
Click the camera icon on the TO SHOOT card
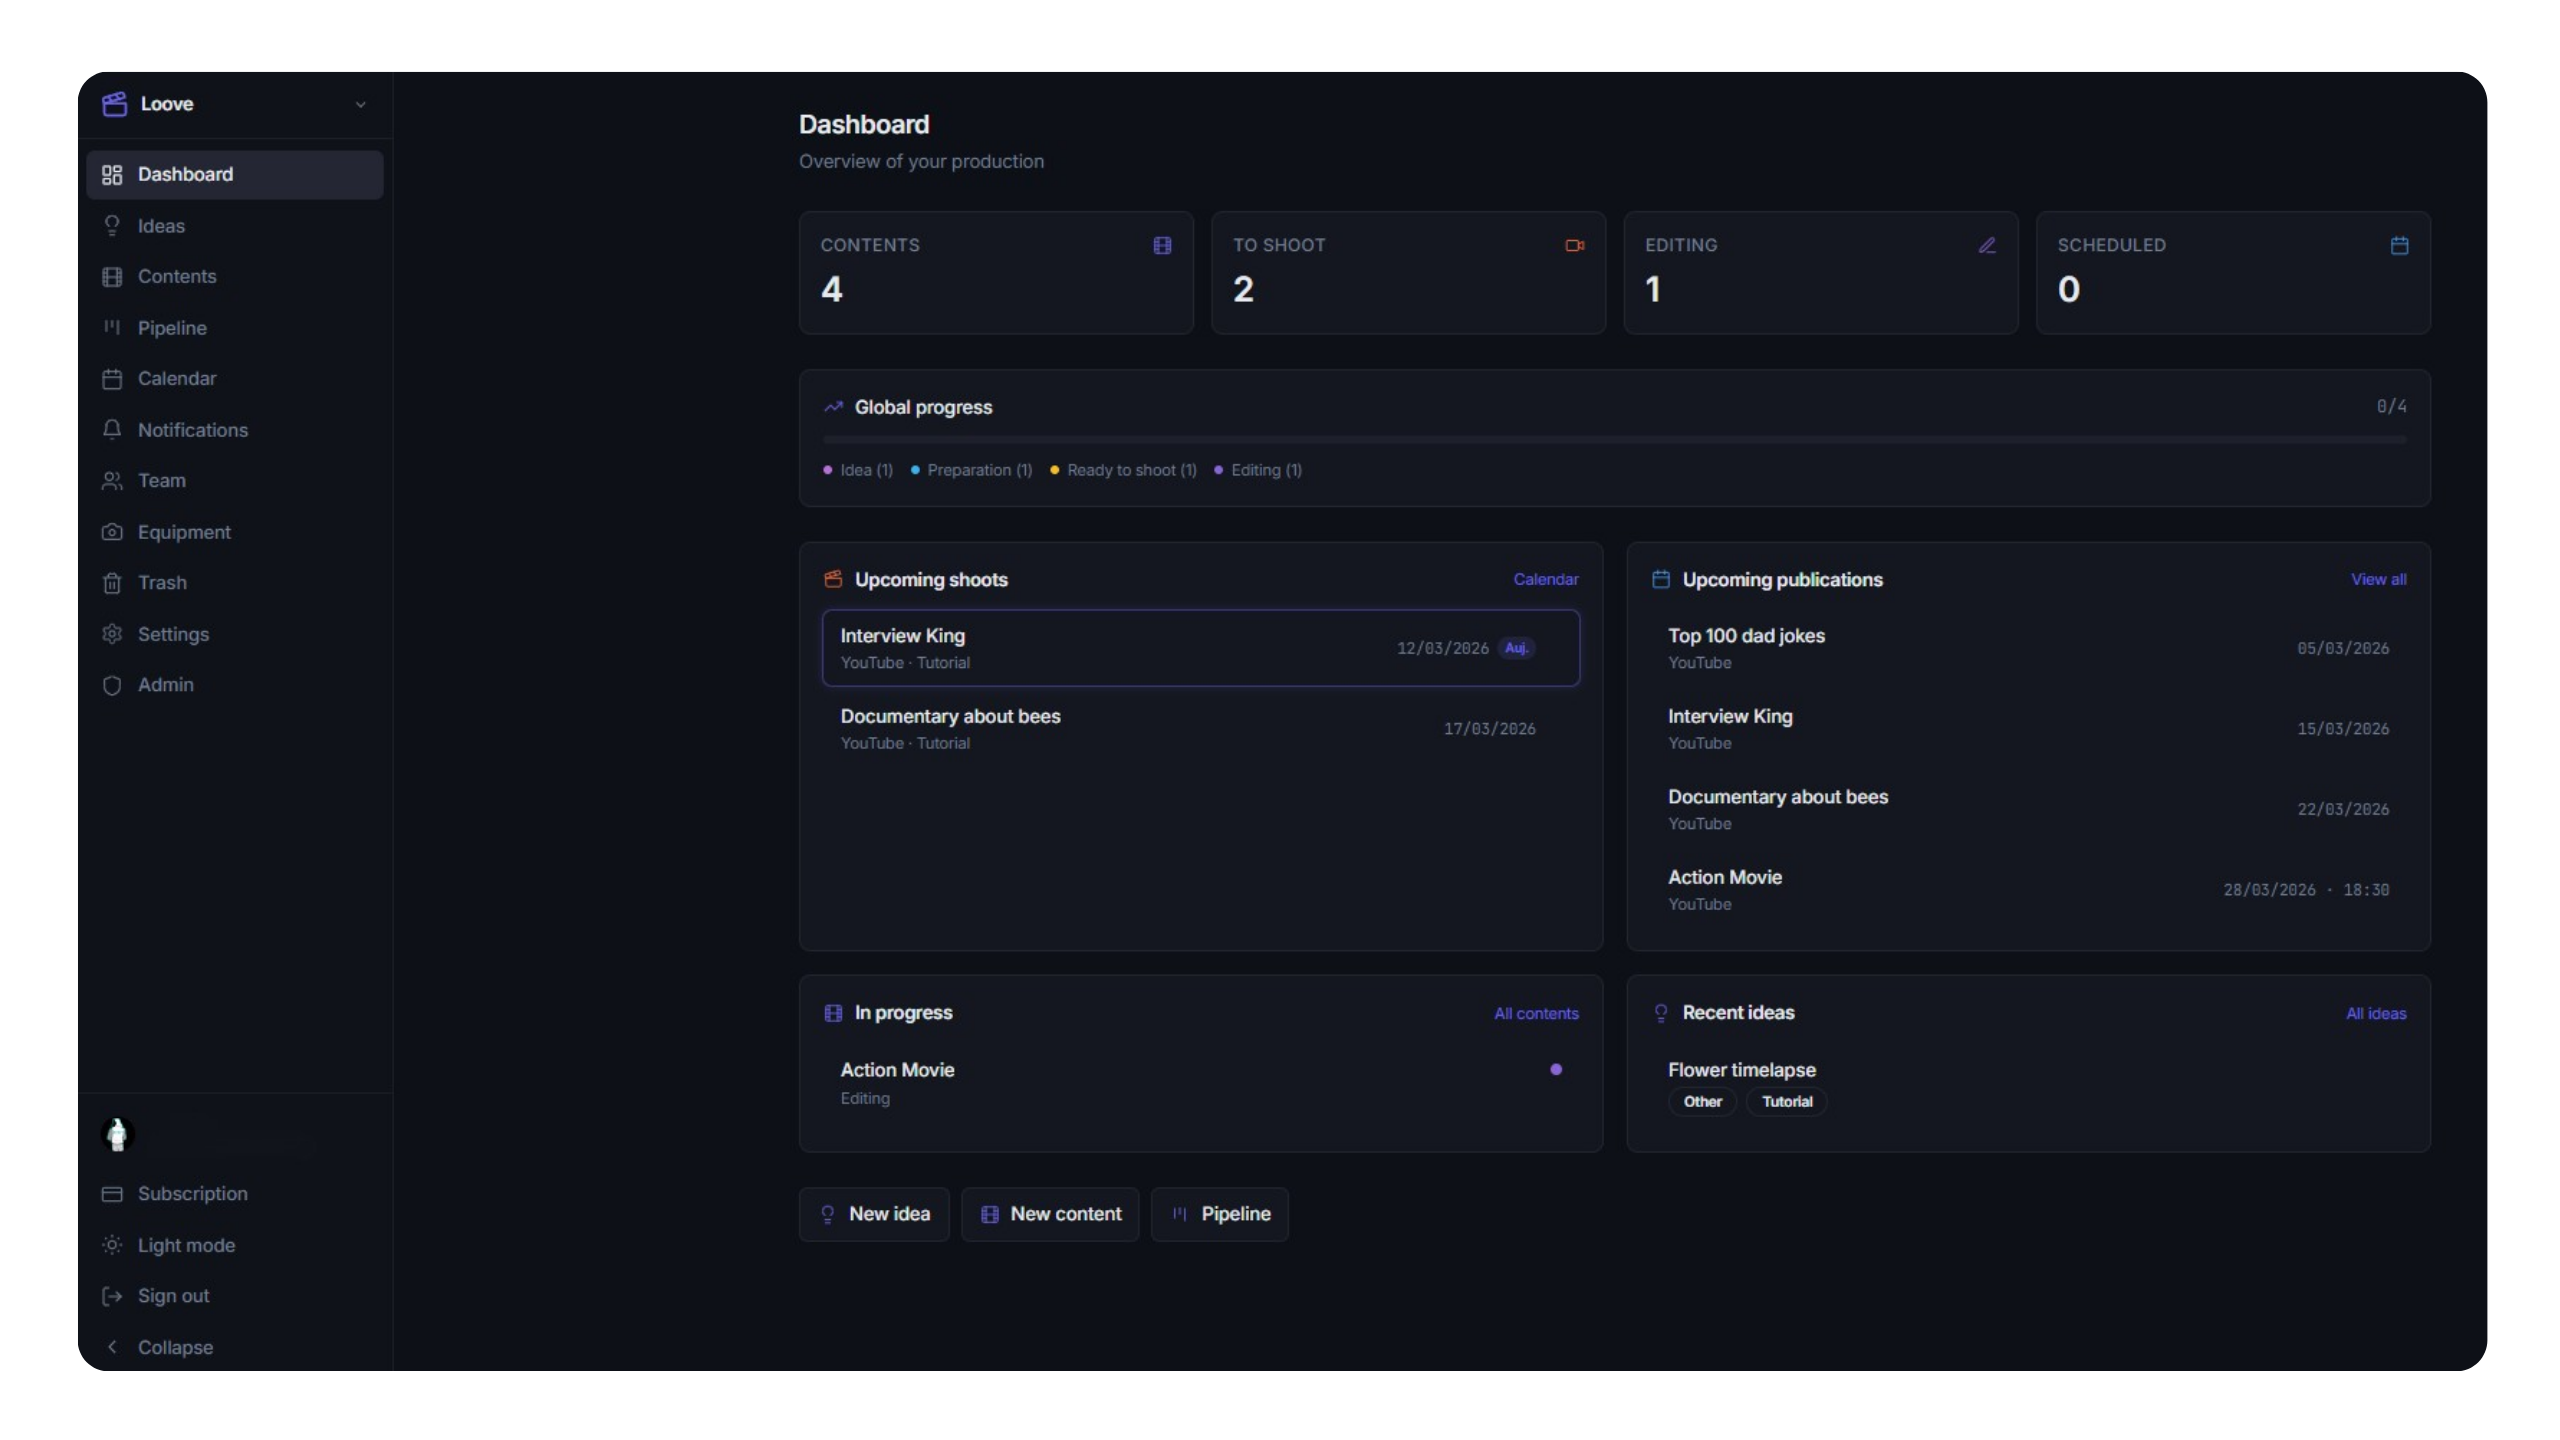point(1573,245)
